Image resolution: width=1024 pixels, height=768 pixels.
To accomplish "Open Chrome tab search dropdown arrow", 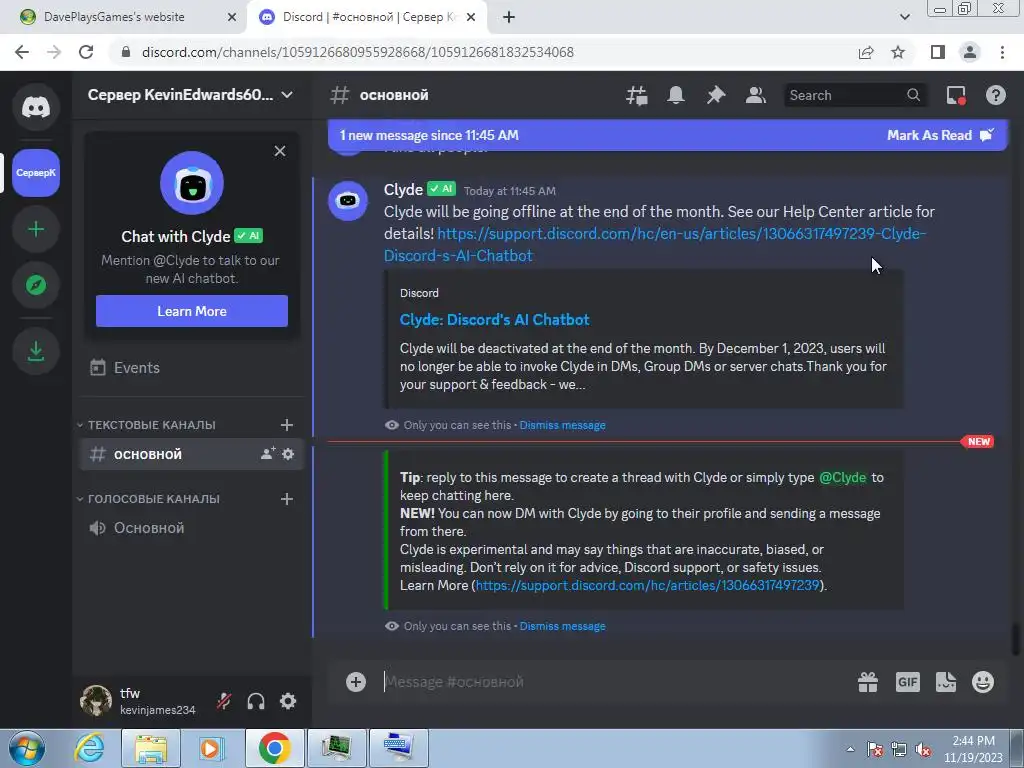I will tap(904, 17).
